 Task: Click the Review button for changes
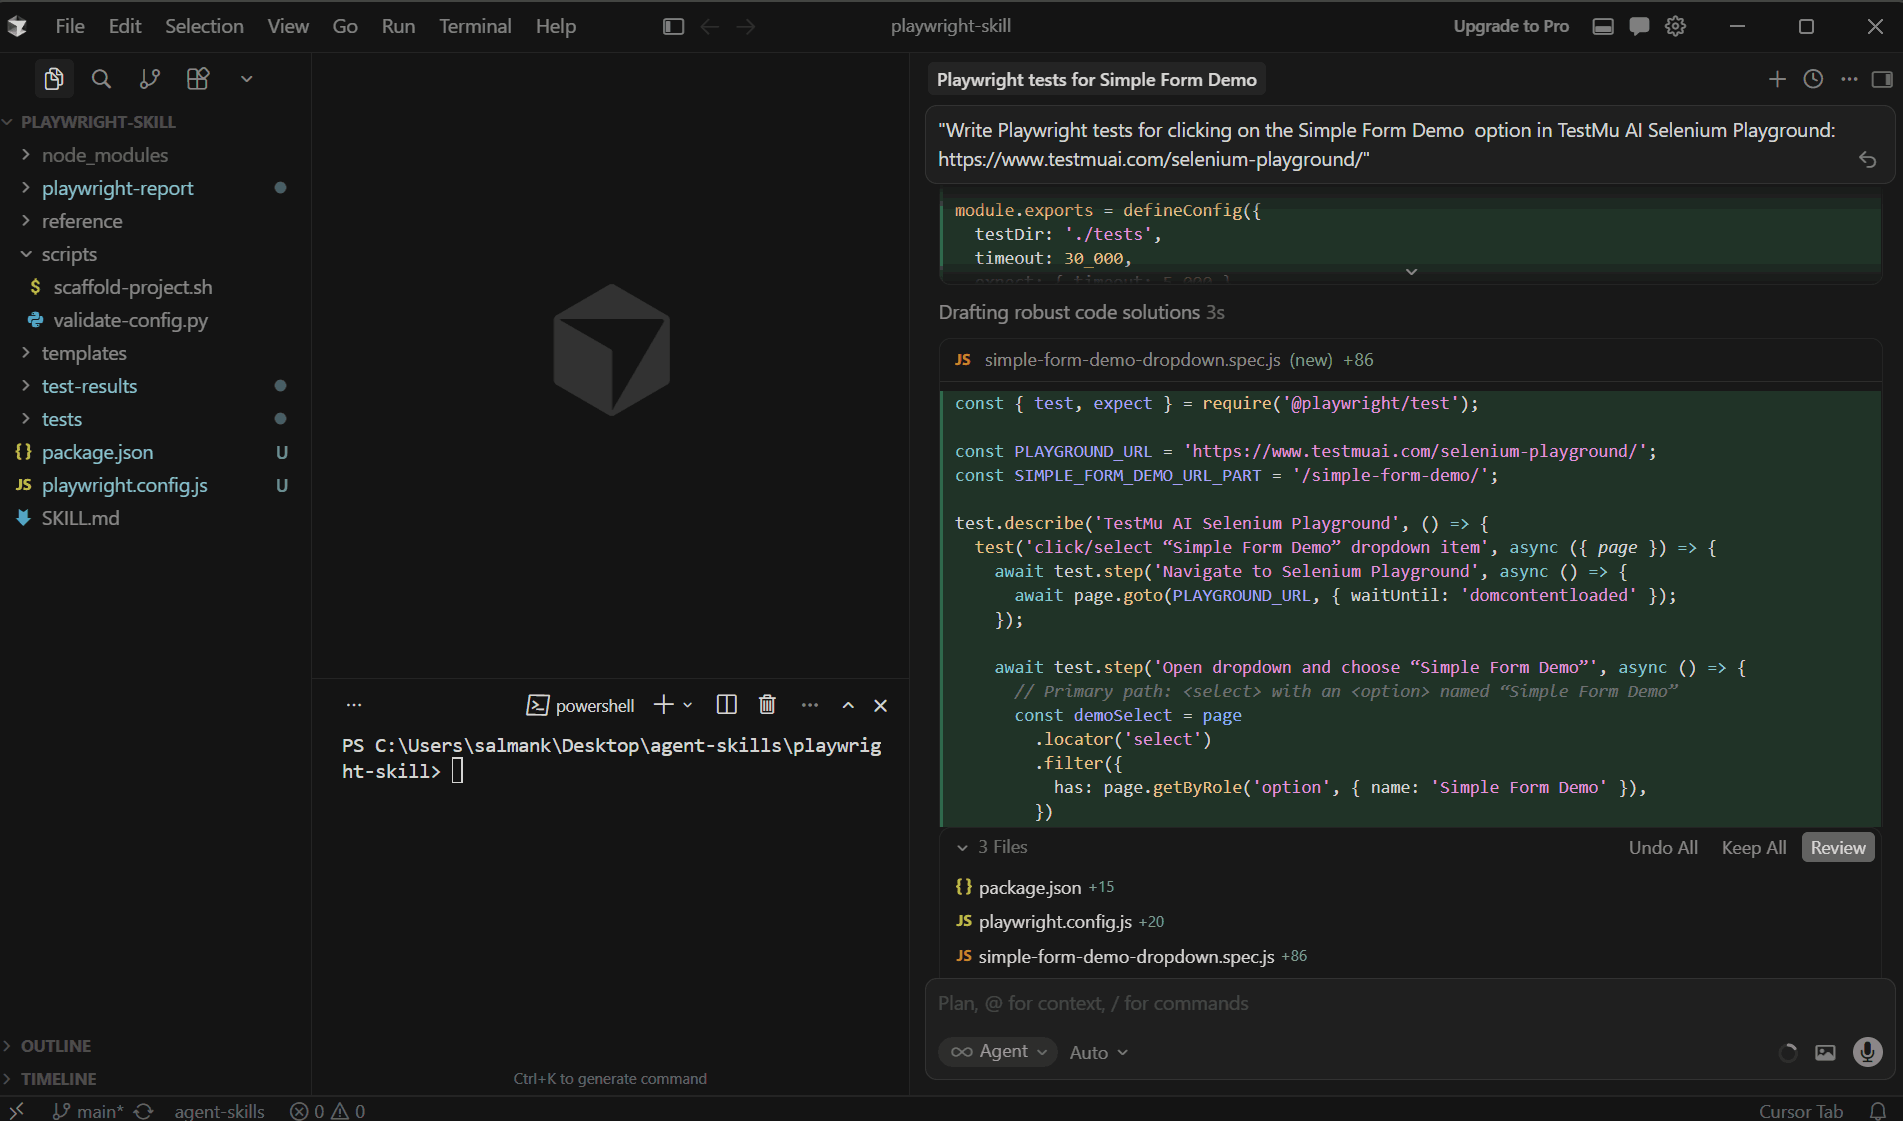[1837, 847]
